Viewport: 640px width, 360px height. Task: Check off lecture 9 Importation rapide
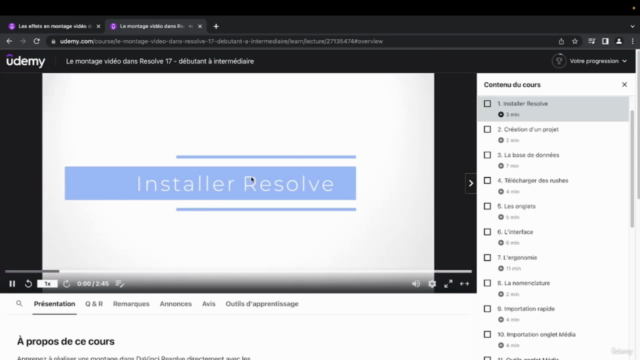pyautogui.click(x=487, y=309)
